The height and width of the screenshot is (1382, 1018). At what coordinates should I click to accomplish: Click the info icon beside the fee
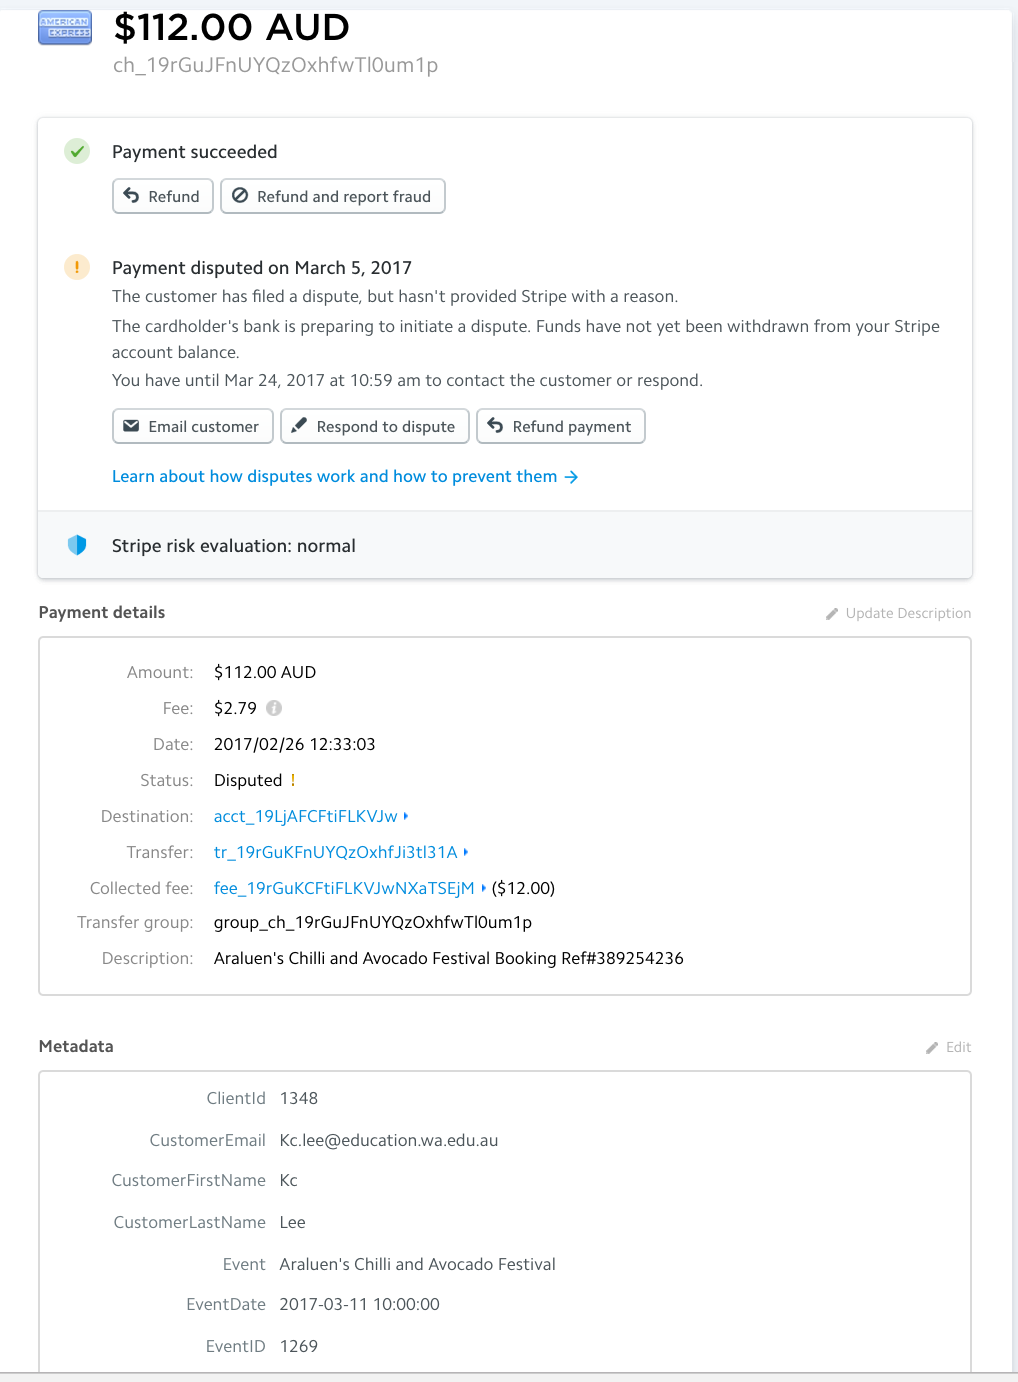click(x=274, y=708)
